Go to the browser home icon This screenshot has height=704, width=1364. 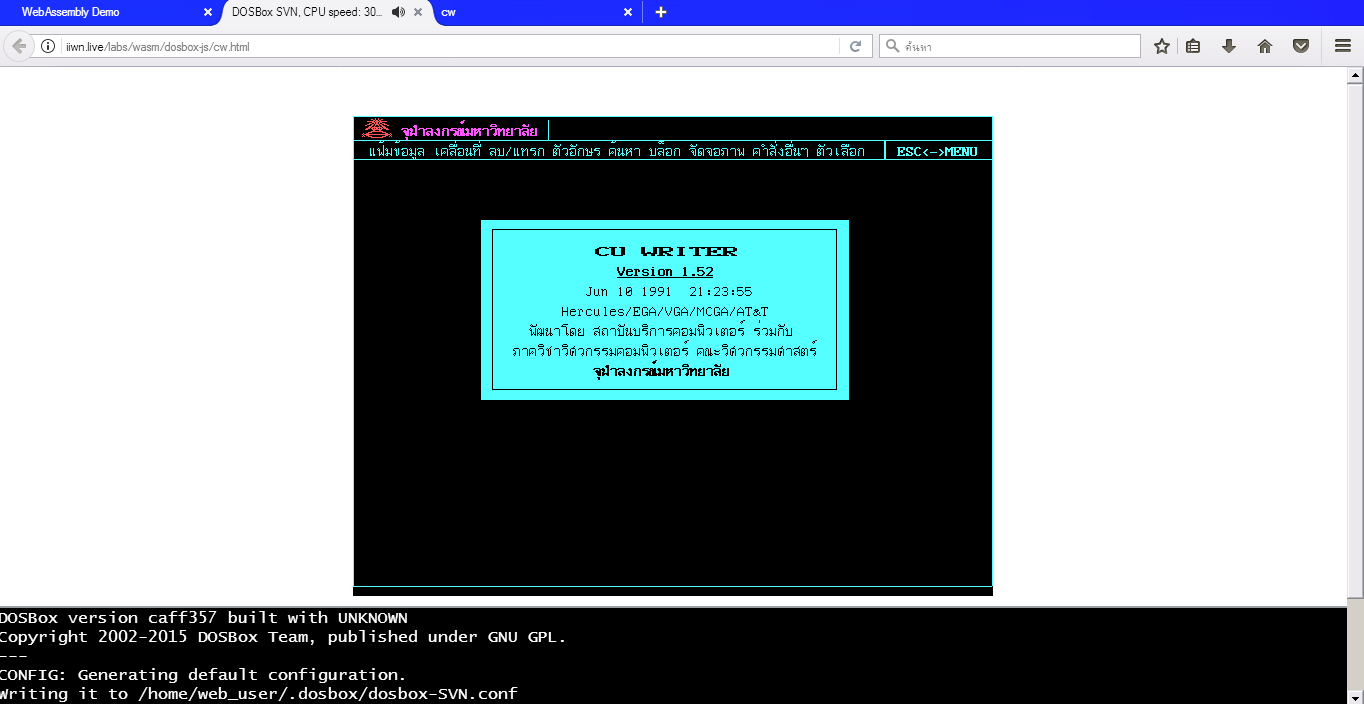click(1265, 46)
